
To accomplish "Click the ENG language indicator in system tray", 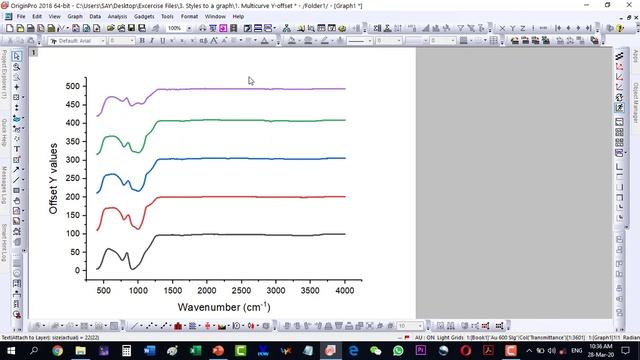I will 576,351.
